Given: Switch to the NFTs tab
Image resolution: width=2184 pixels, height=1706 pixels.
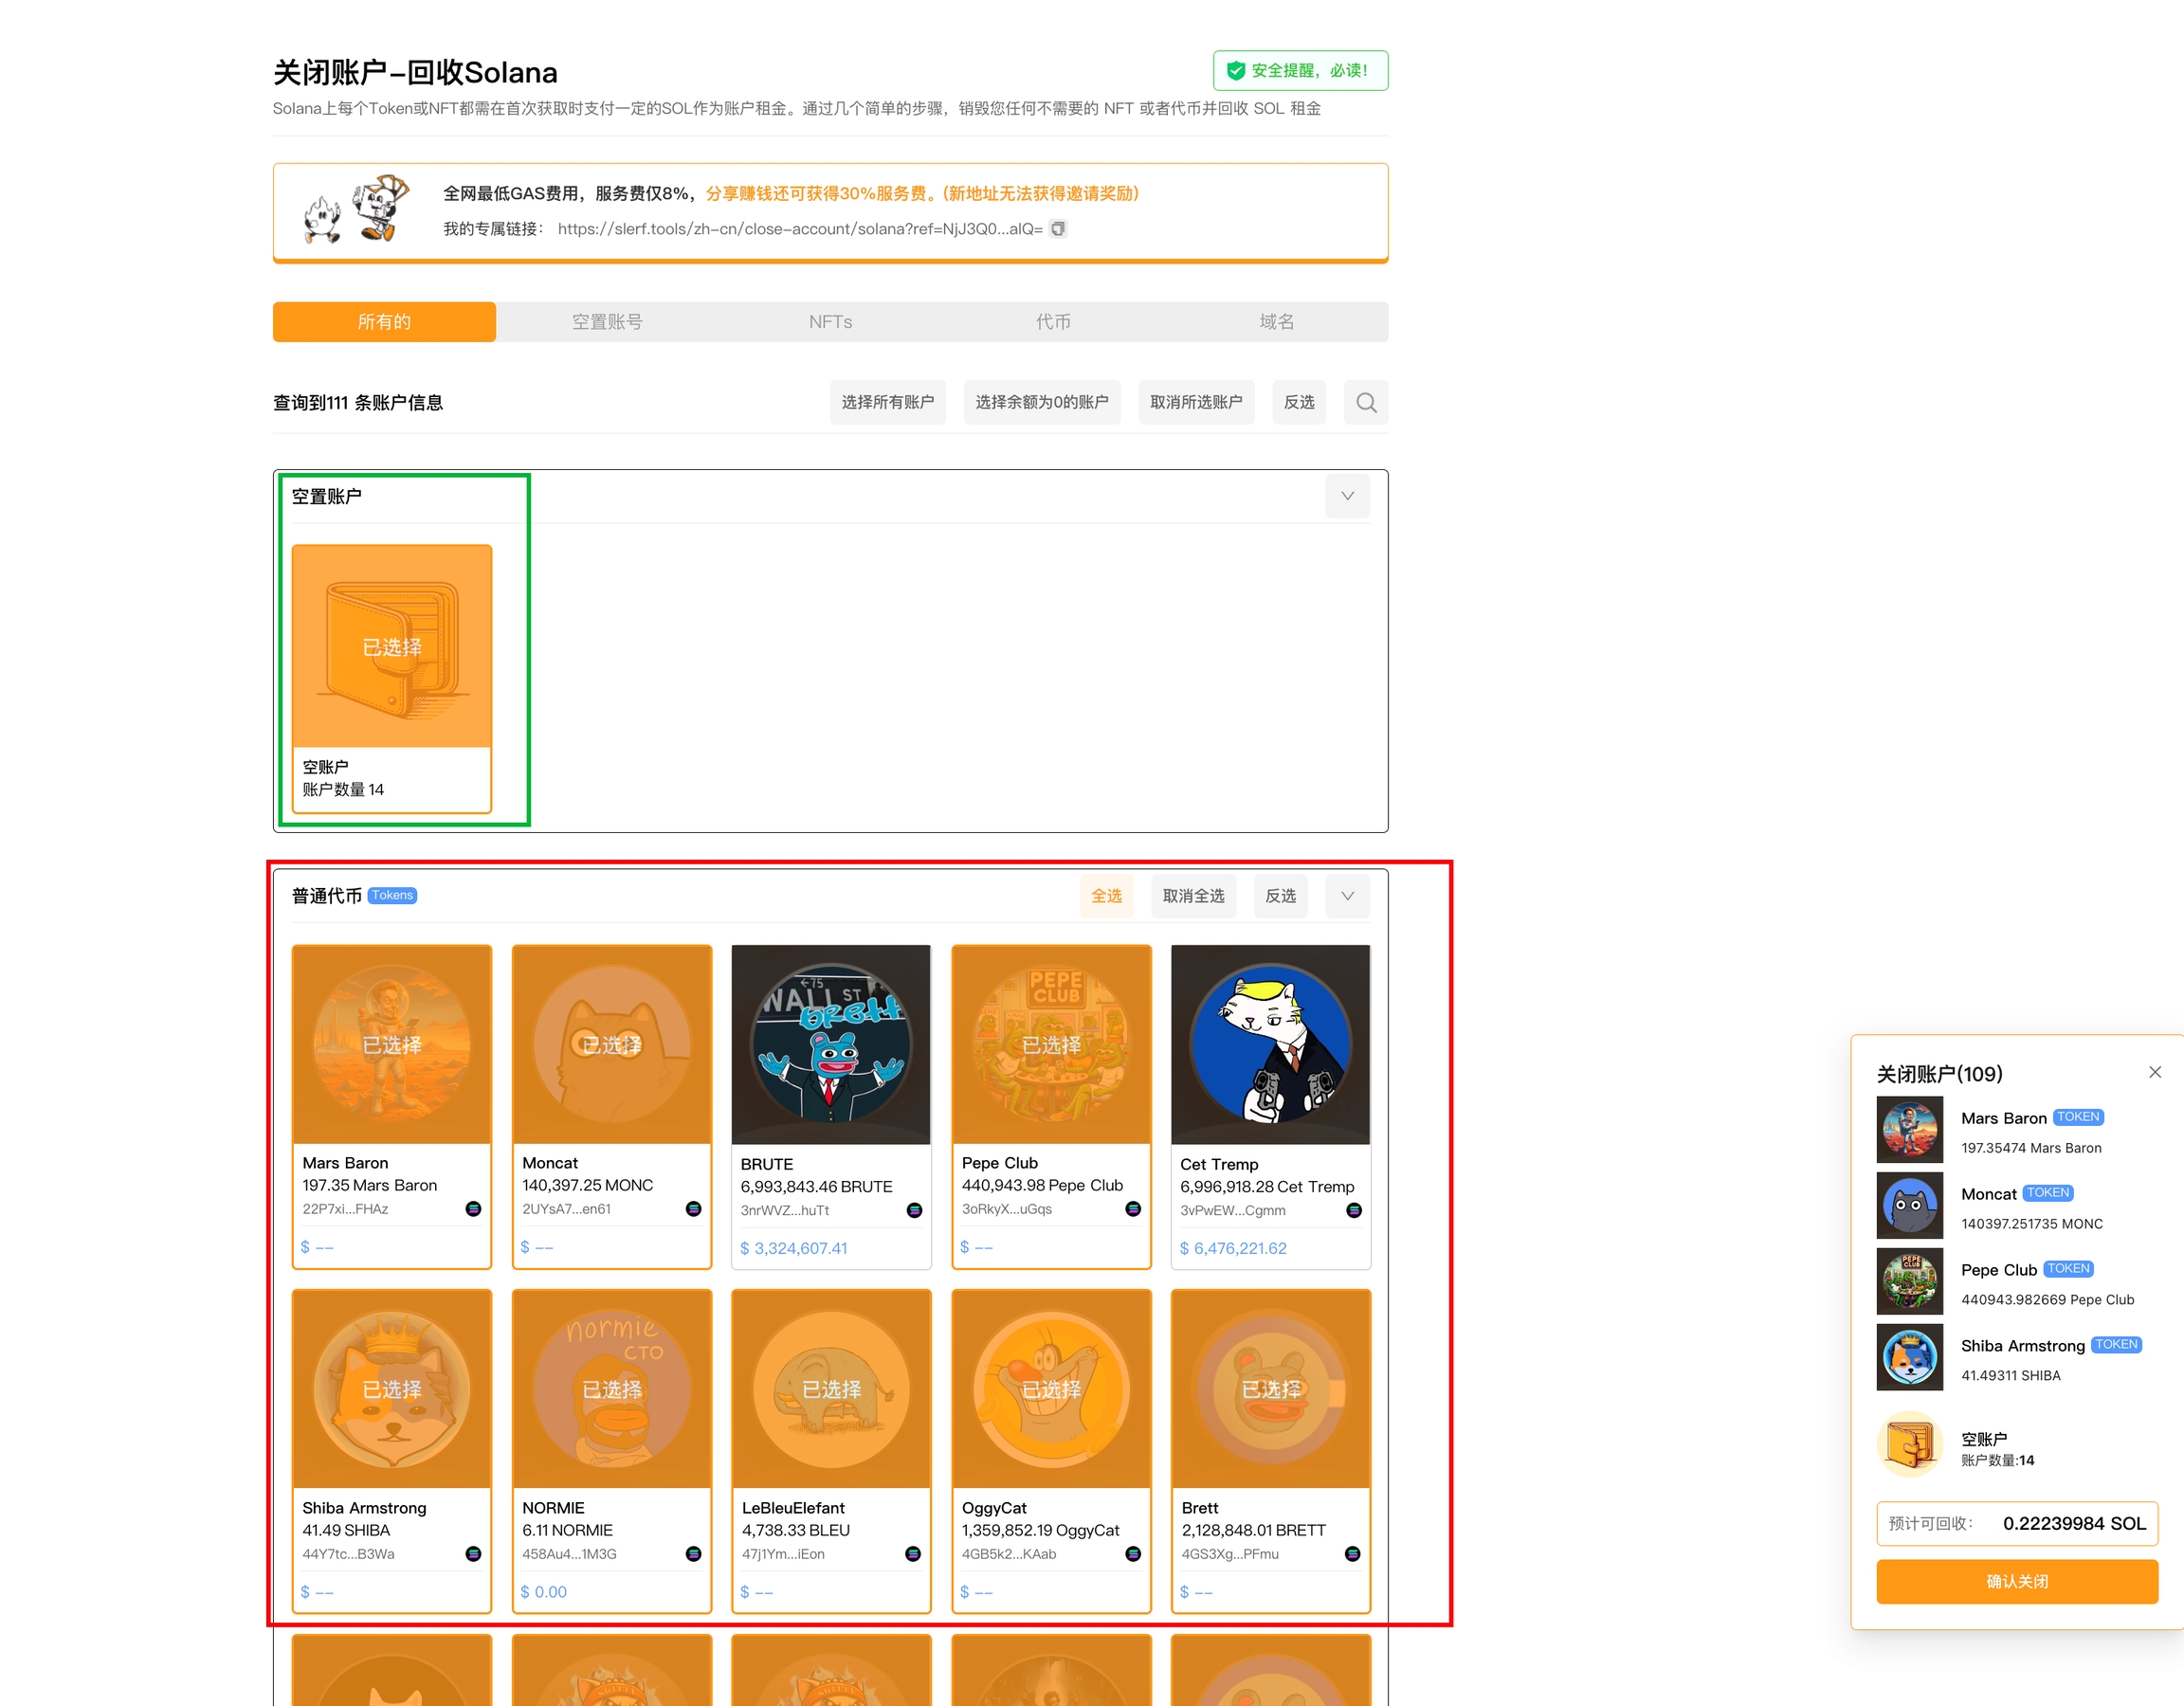Looking at the screenshot, I should tap(830, 322).
